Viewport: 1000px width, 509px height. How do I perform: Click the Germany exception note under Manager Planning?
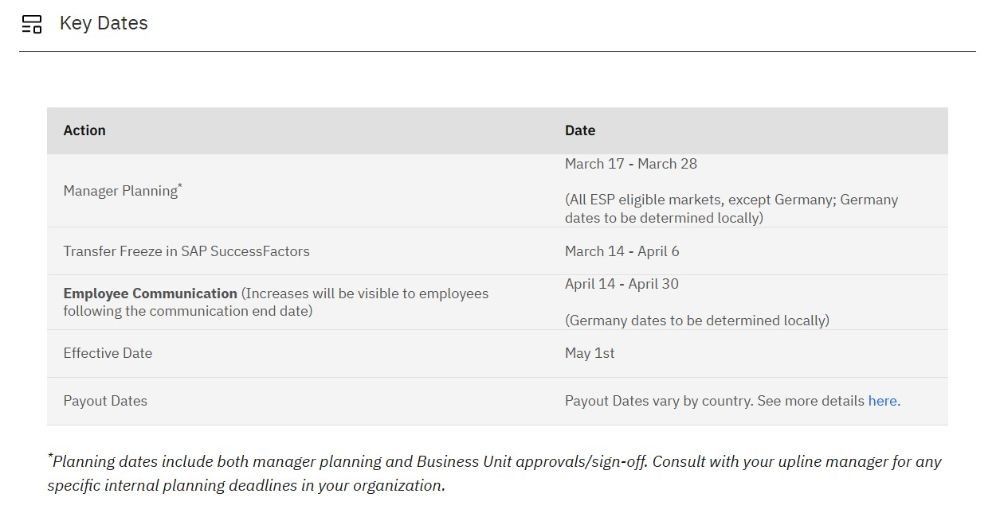731,209
